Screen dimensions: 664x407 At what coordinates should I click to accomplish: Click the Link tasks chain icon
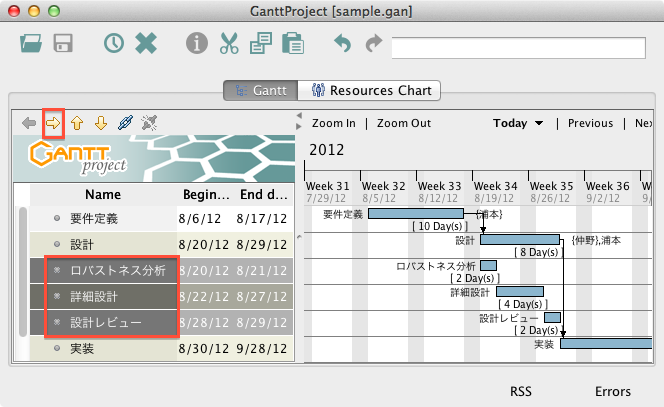[125, 123]
